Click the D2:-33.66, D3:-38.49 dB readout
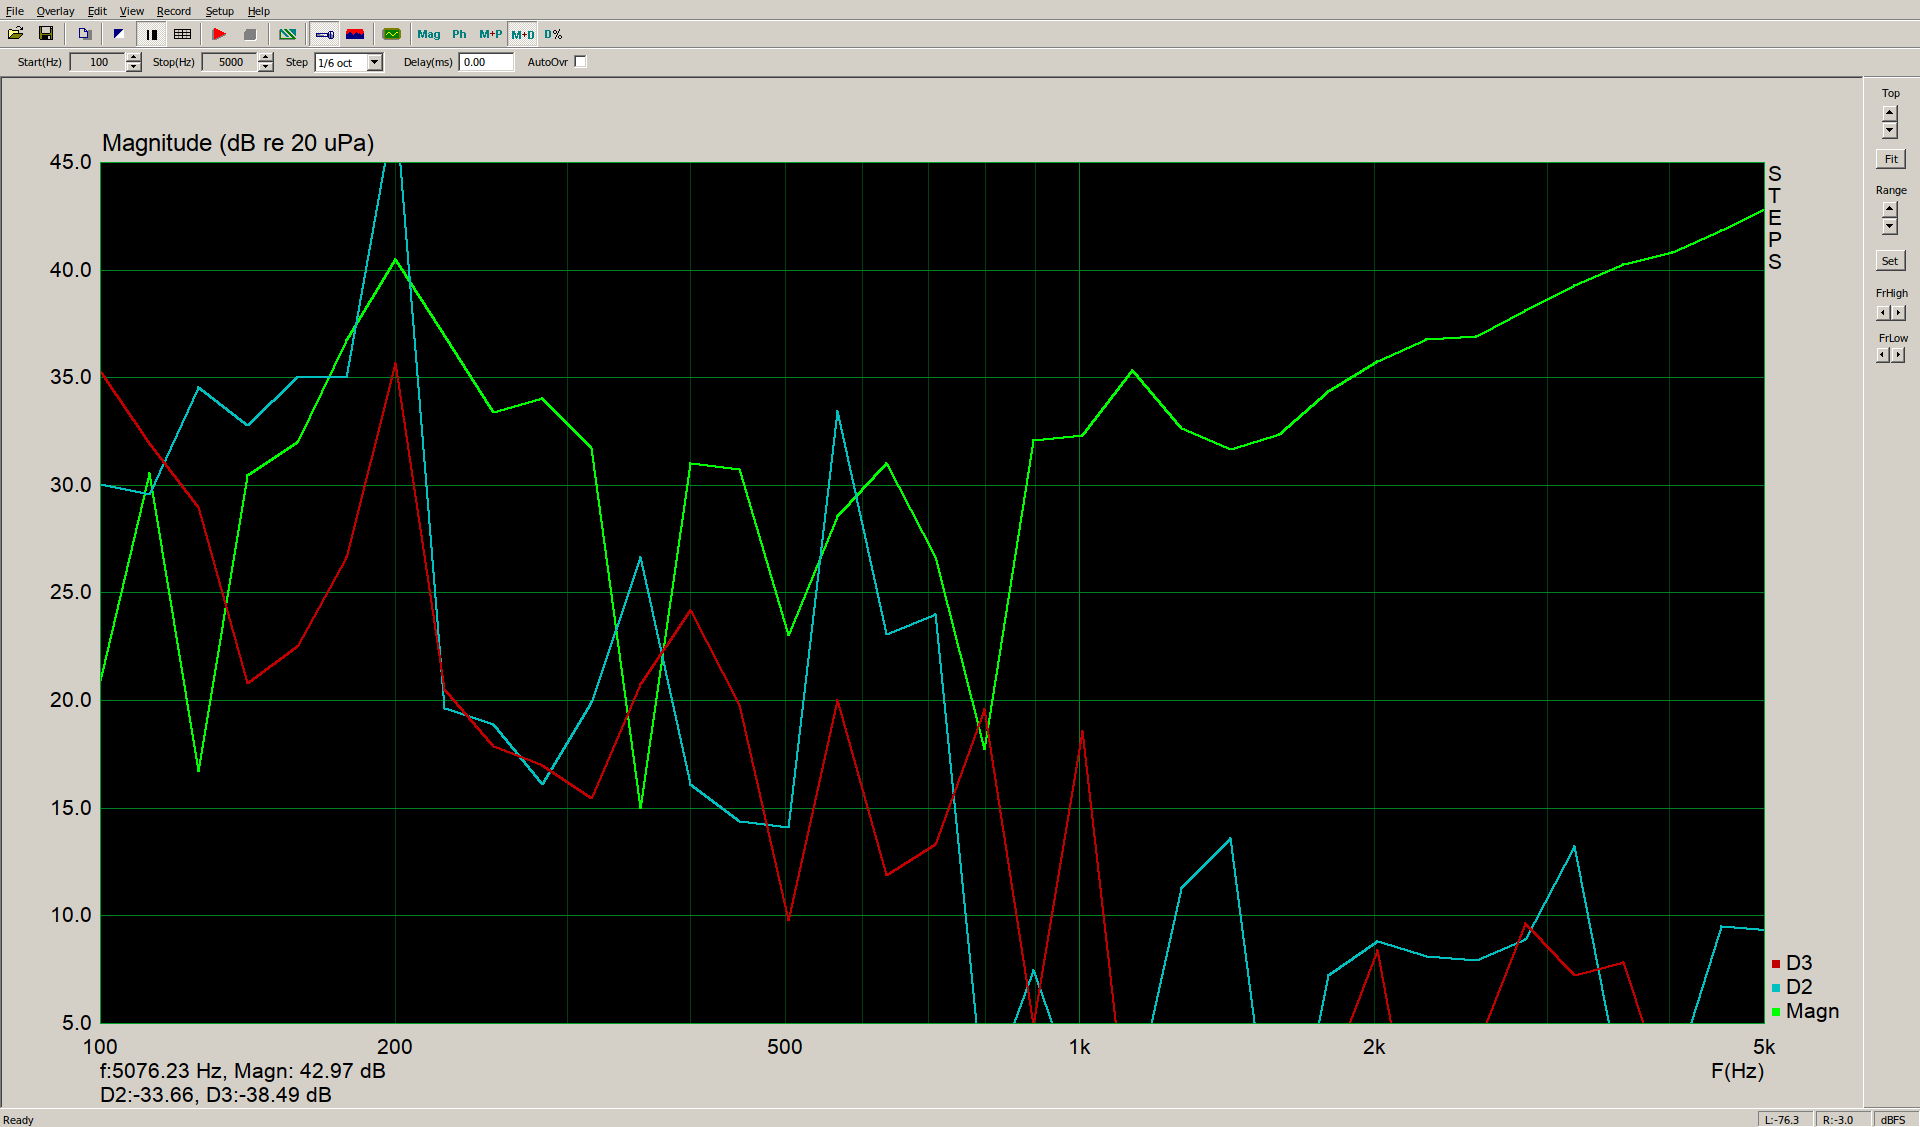Screen dimensions: 1920x1127 tap(216, 1095)
